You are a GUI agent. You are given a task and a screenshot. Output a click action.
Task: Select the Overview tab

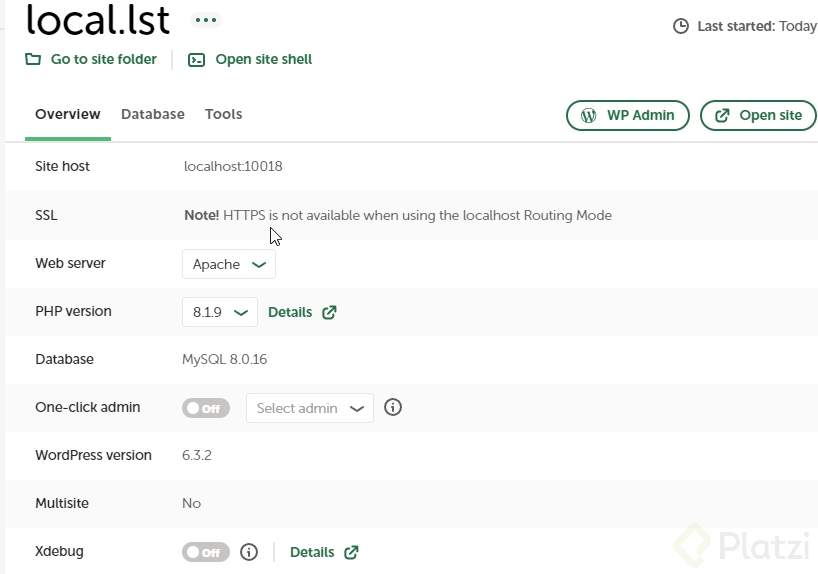tap(68, 114)
